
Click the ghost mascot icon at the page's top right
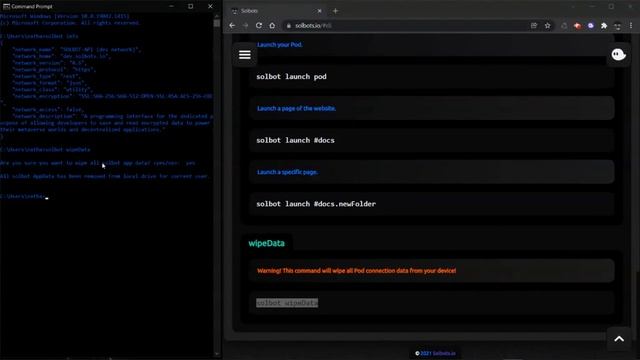point(618,54)
